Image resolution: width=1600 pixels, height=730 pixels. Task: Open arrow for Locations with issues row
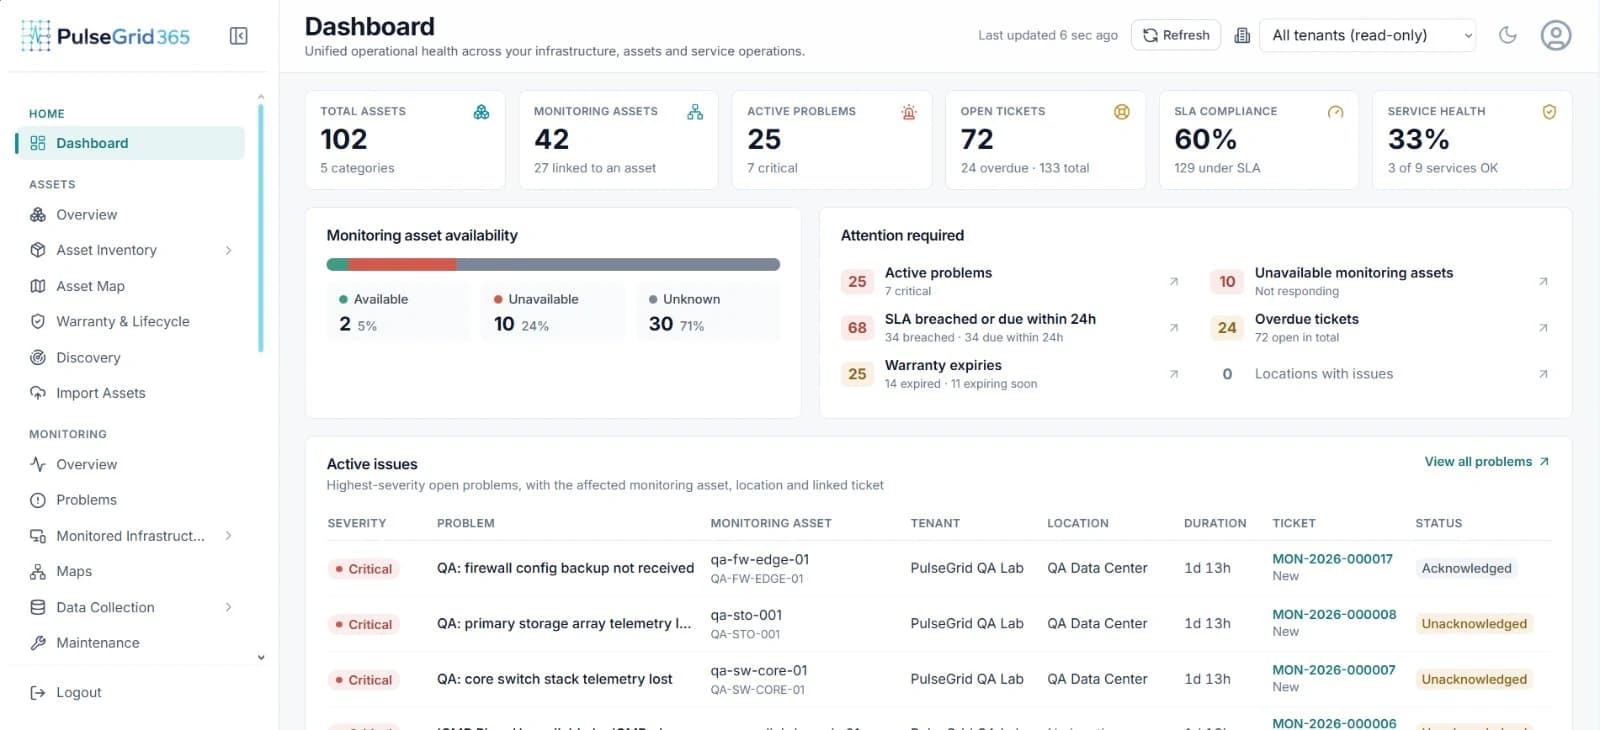1543,374
